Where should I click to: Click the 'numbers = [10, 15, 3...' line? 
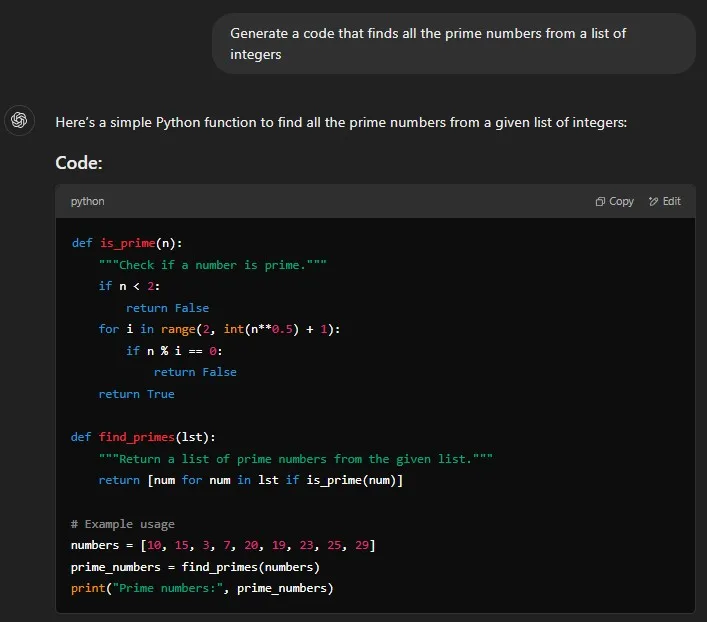pos(223,545)
